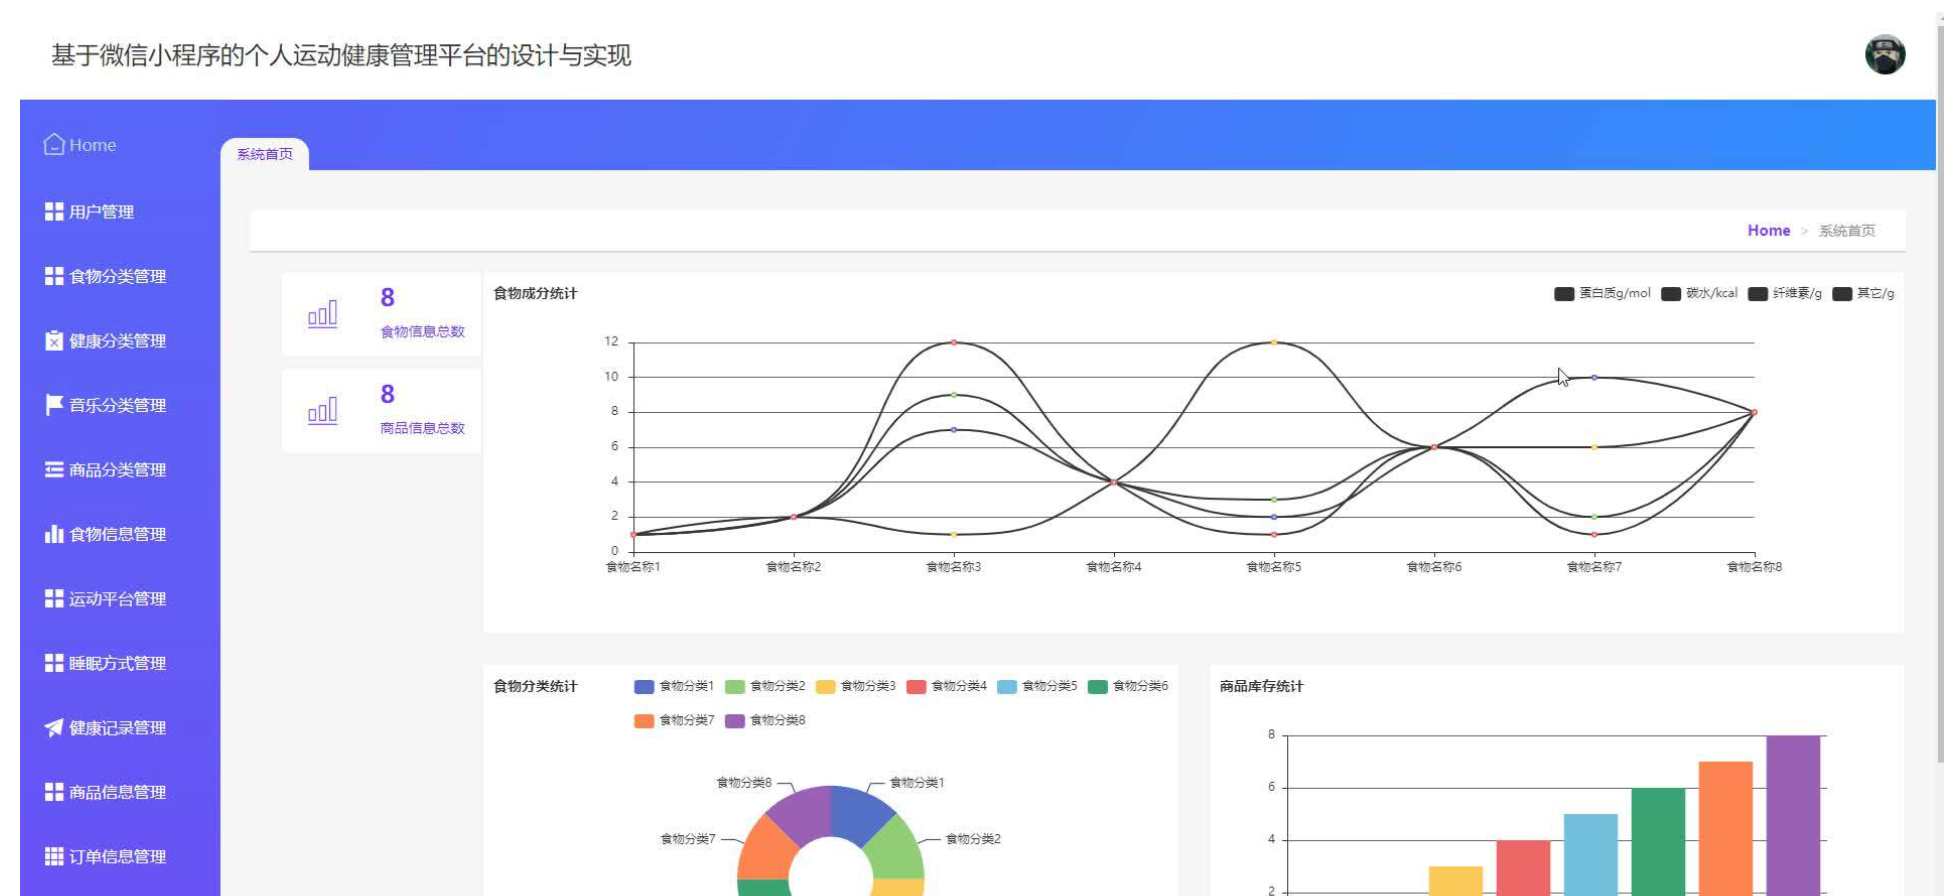
Task: Click the user avatar in top right
Action: click(x=1885, y=55)
